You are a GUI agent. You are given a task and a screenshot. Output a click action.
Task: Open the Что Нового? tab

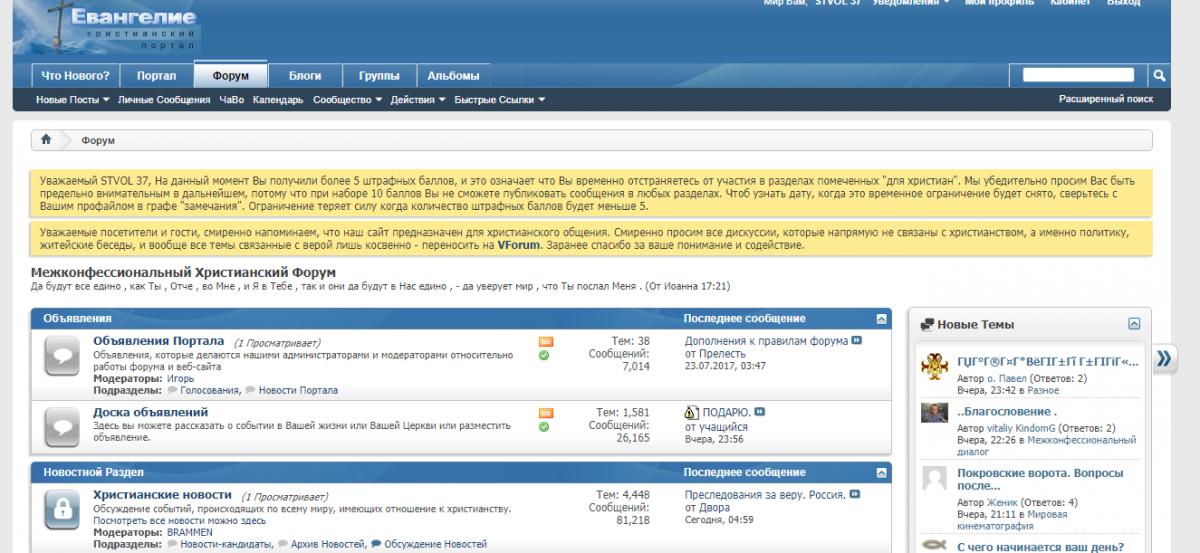(76, 76)
